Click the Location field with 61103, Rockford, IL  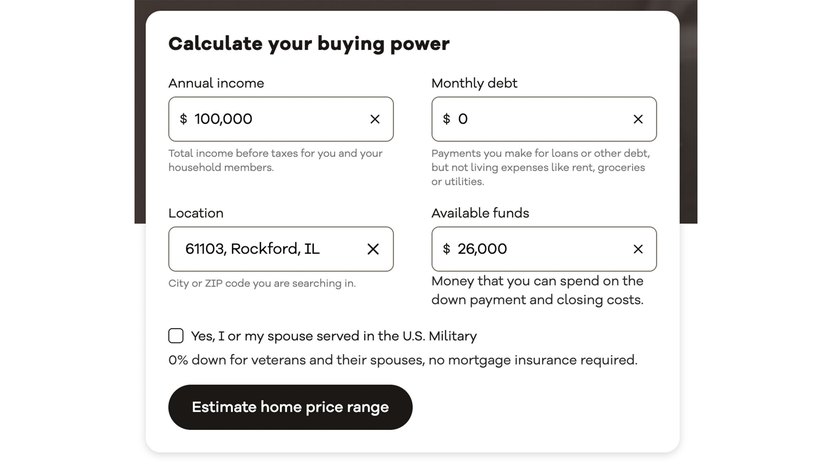pyautogui.click(x=260, y=249)
